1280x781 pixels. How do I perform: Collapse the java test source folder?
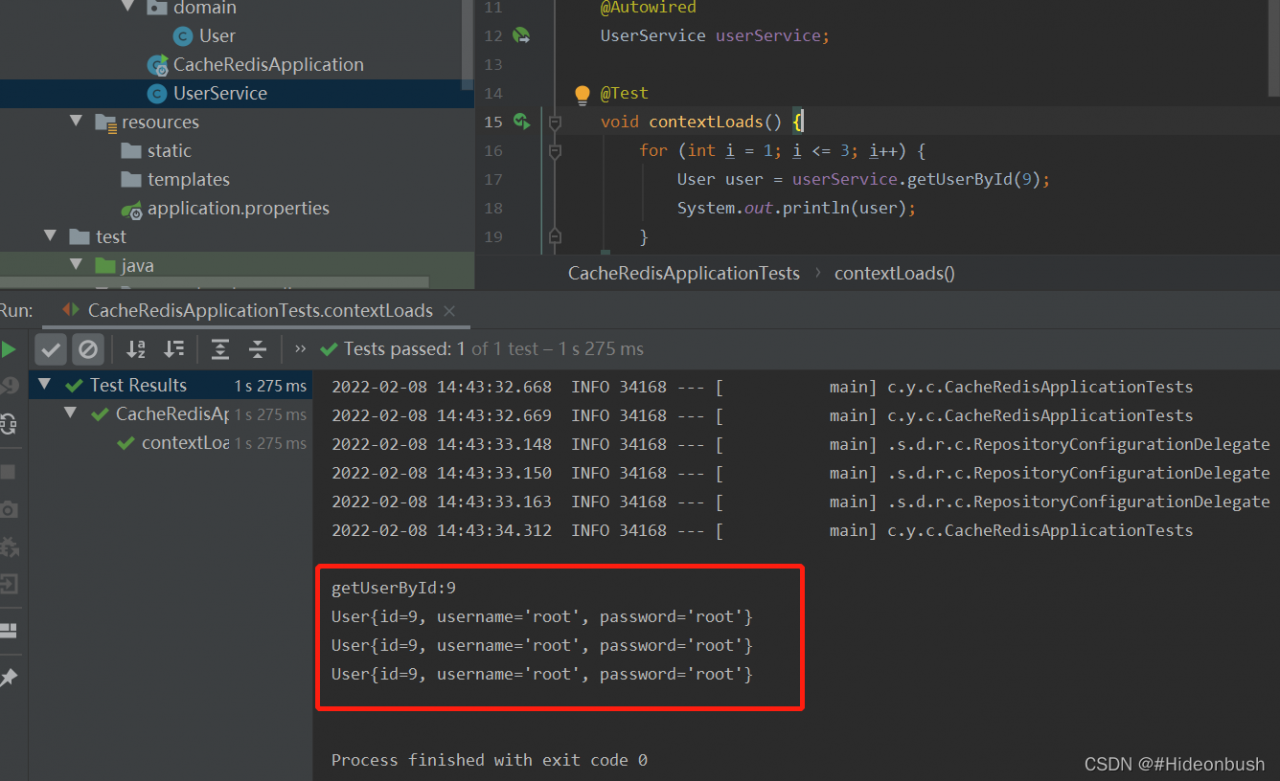[76, 266]
